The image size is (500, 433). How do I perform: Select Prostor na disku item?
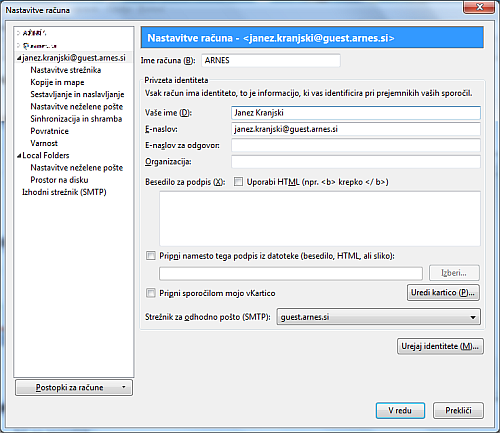(x=59, y=180)
